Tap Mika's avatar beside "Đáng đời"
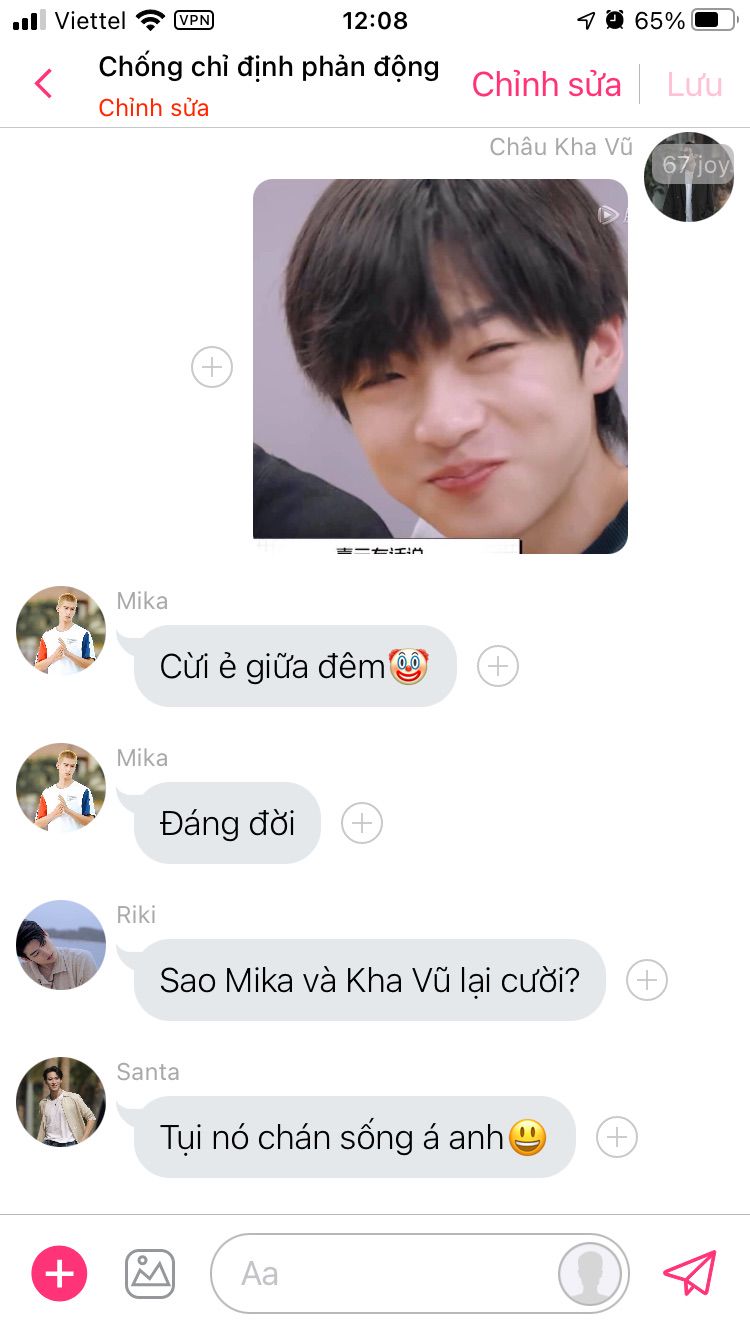The image size is (750, 1334). [x=61, y=788]
